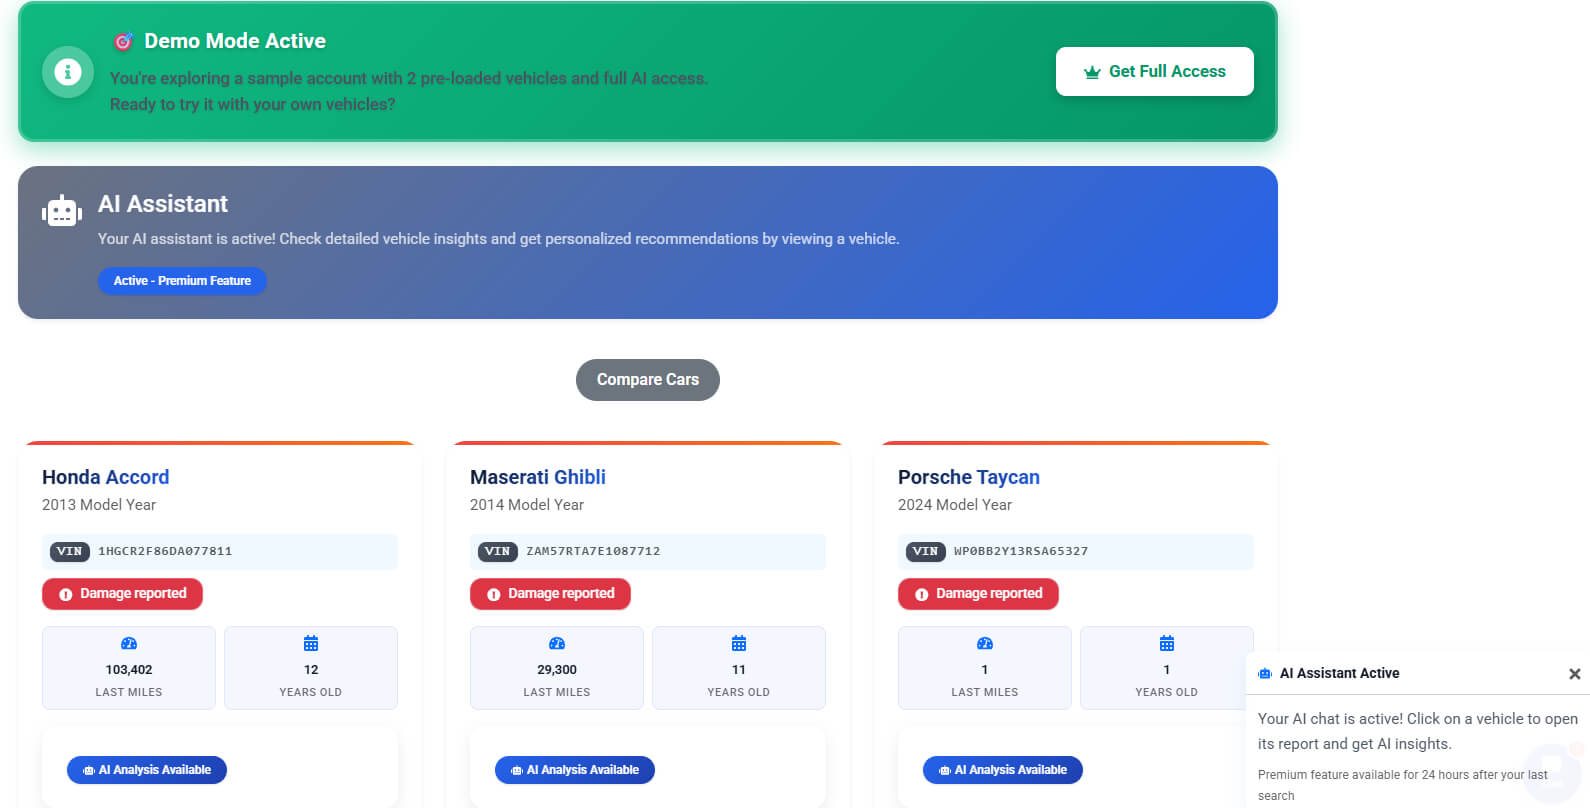Click VIN label badge on Maserati Ghibli card
The image size is (1590, 808).
(x=498, y=551)
